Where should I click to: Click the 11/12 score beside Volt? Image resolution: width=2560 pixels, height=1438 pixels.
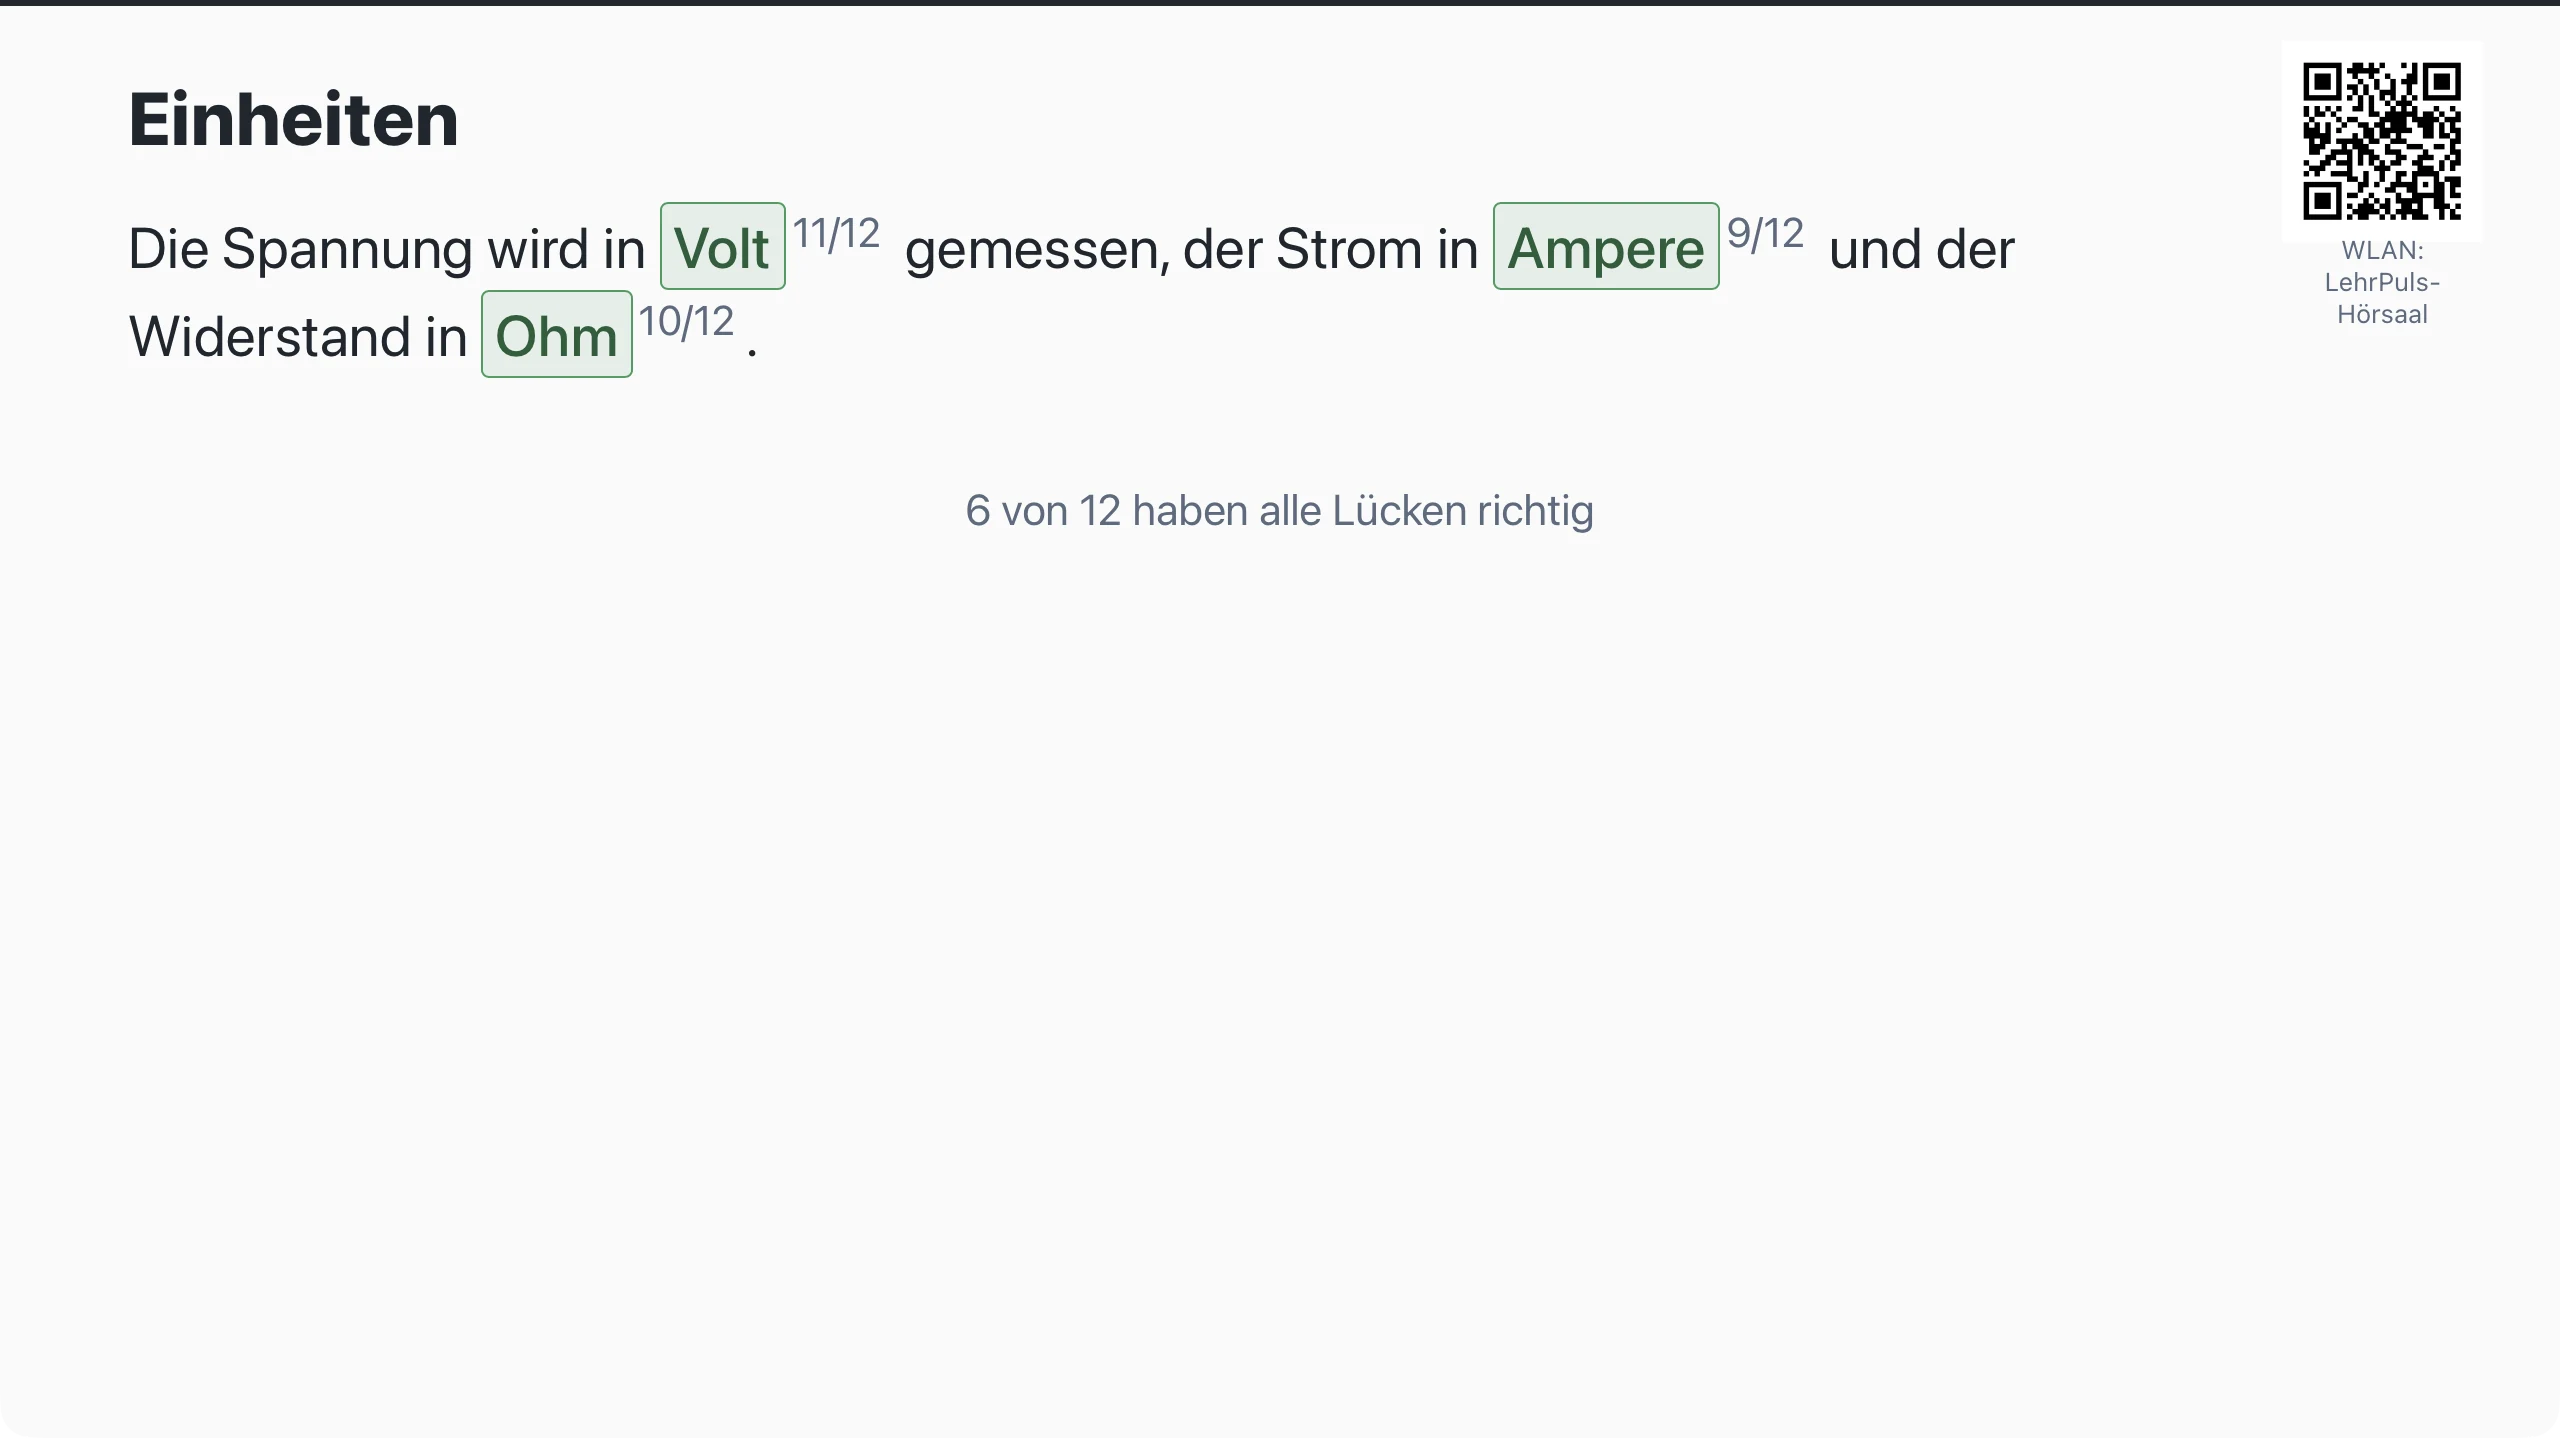[x=836, y=233]
